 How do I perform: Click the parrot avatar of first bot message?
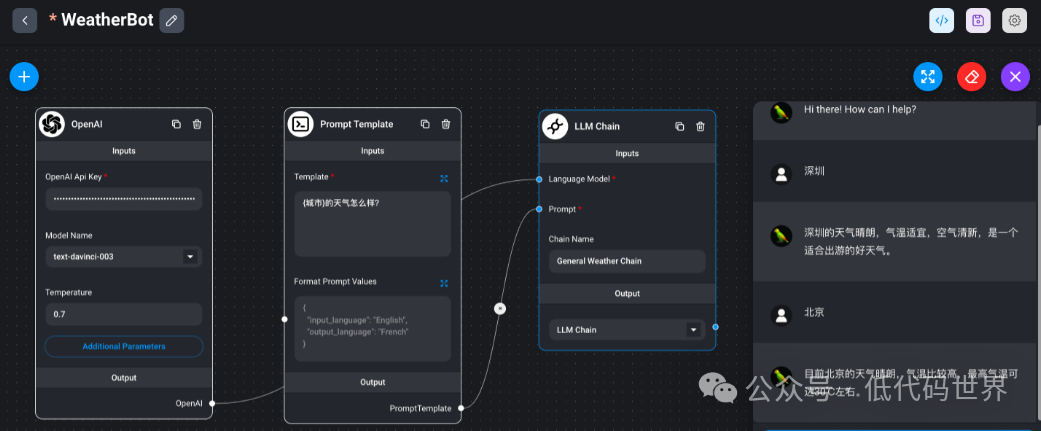(781, 112)
